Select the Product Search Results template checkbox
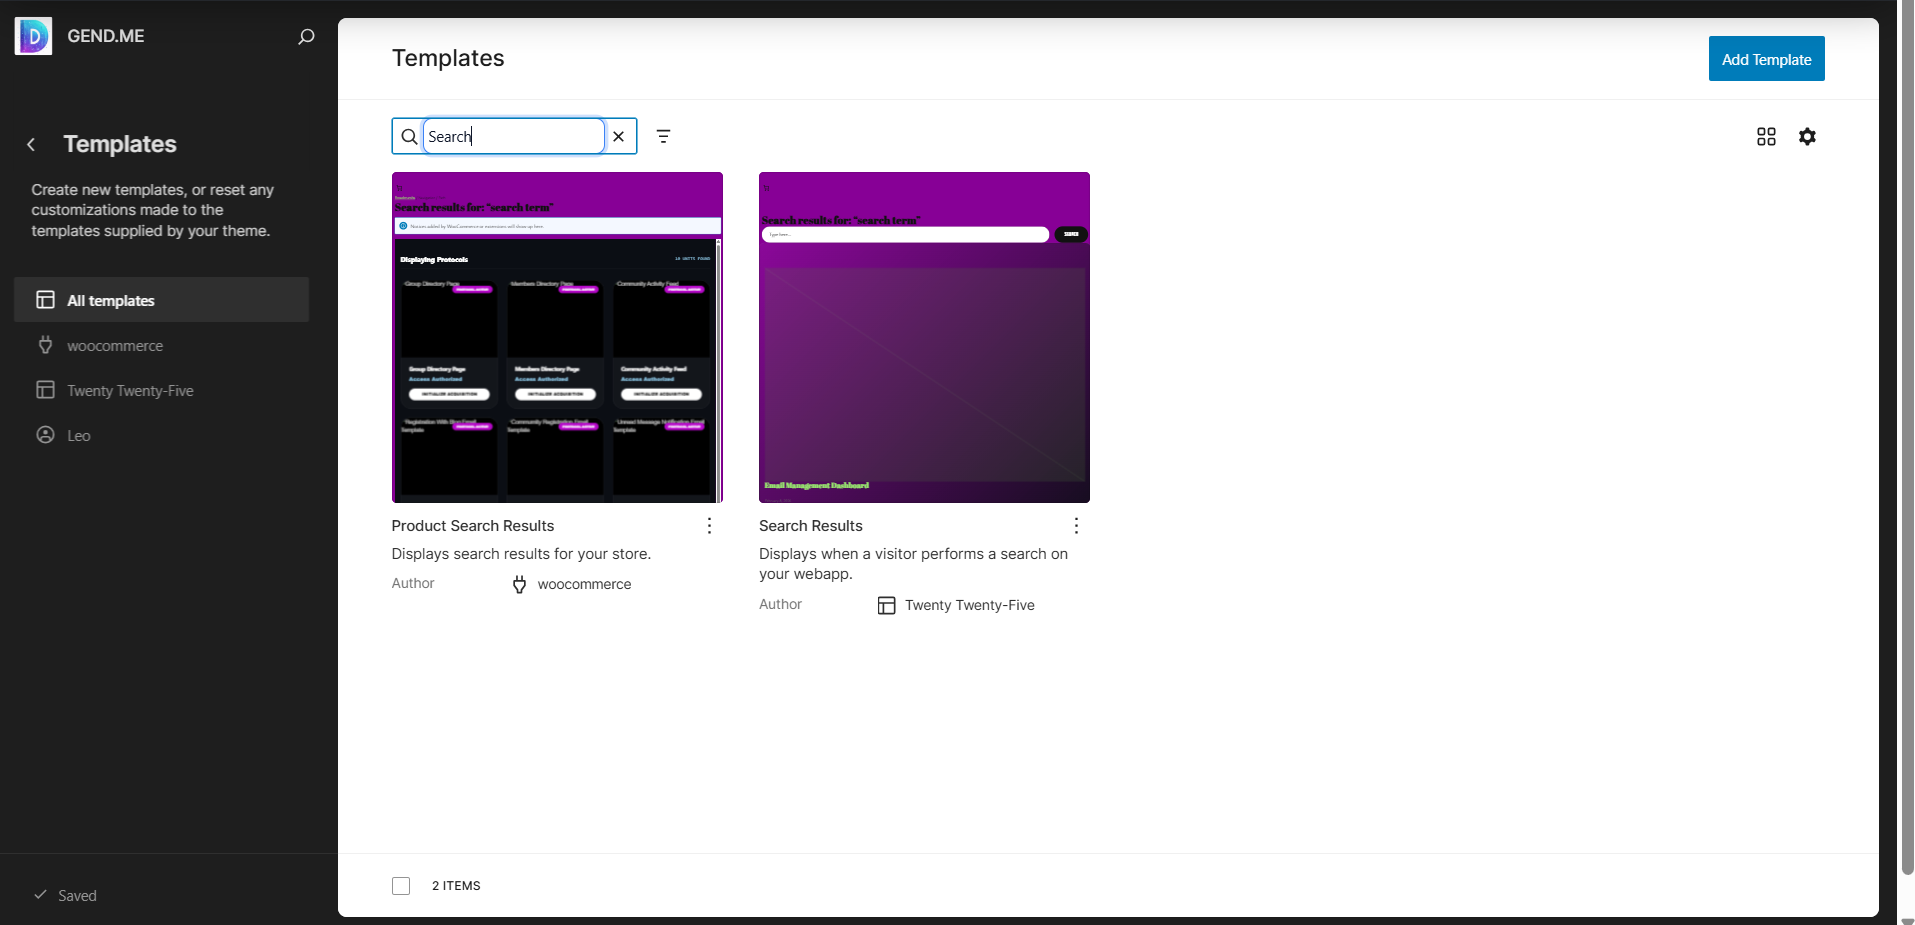Image resolution: width=1915 pixels, height=925 pixels. click(556, 337)
